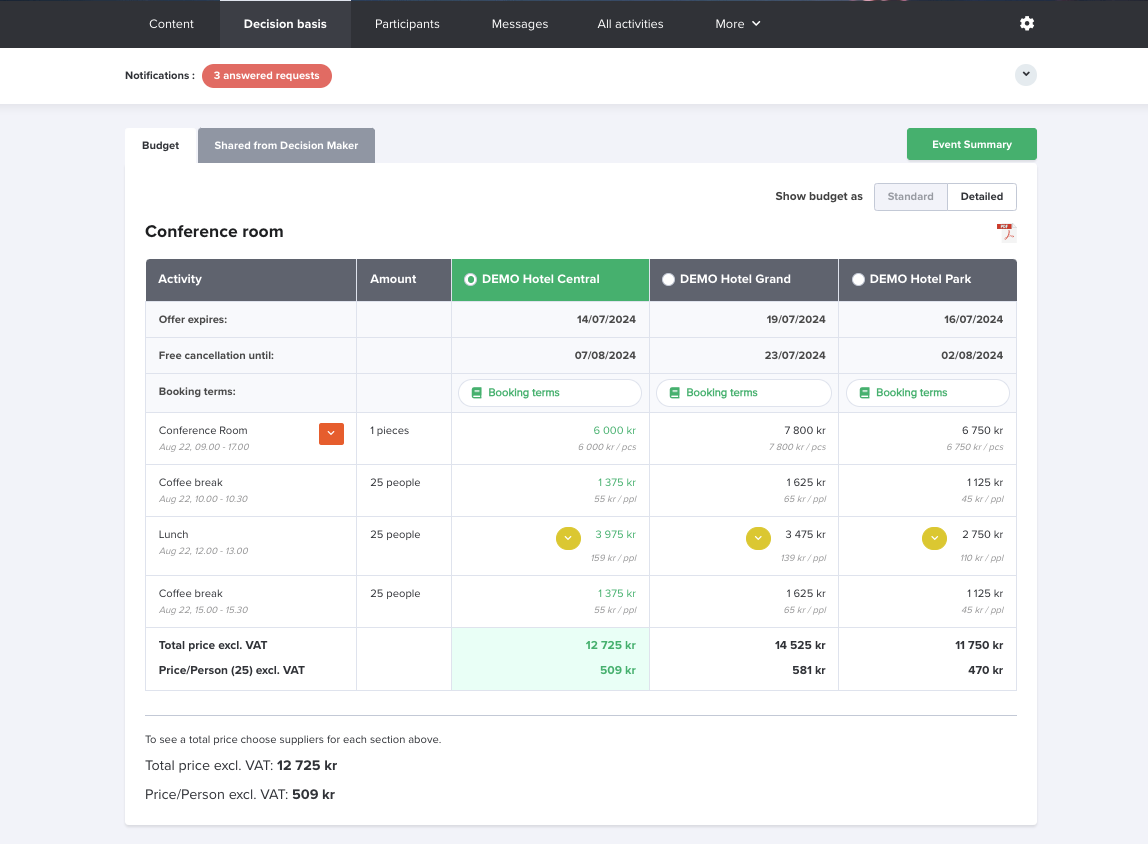Open the Content tab
Screen dimensions: 1148x844
pyautogui.click(x=171, y=24)
